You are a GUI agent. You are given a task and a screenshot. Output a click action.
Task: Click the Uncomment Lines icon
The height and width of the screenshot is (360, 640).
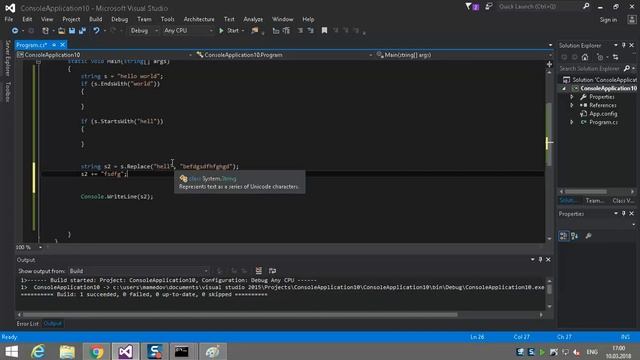[311, 31]
